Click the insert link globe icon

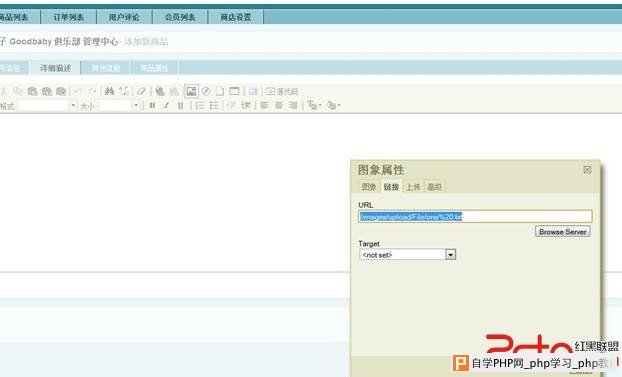(x=160, y=91)
